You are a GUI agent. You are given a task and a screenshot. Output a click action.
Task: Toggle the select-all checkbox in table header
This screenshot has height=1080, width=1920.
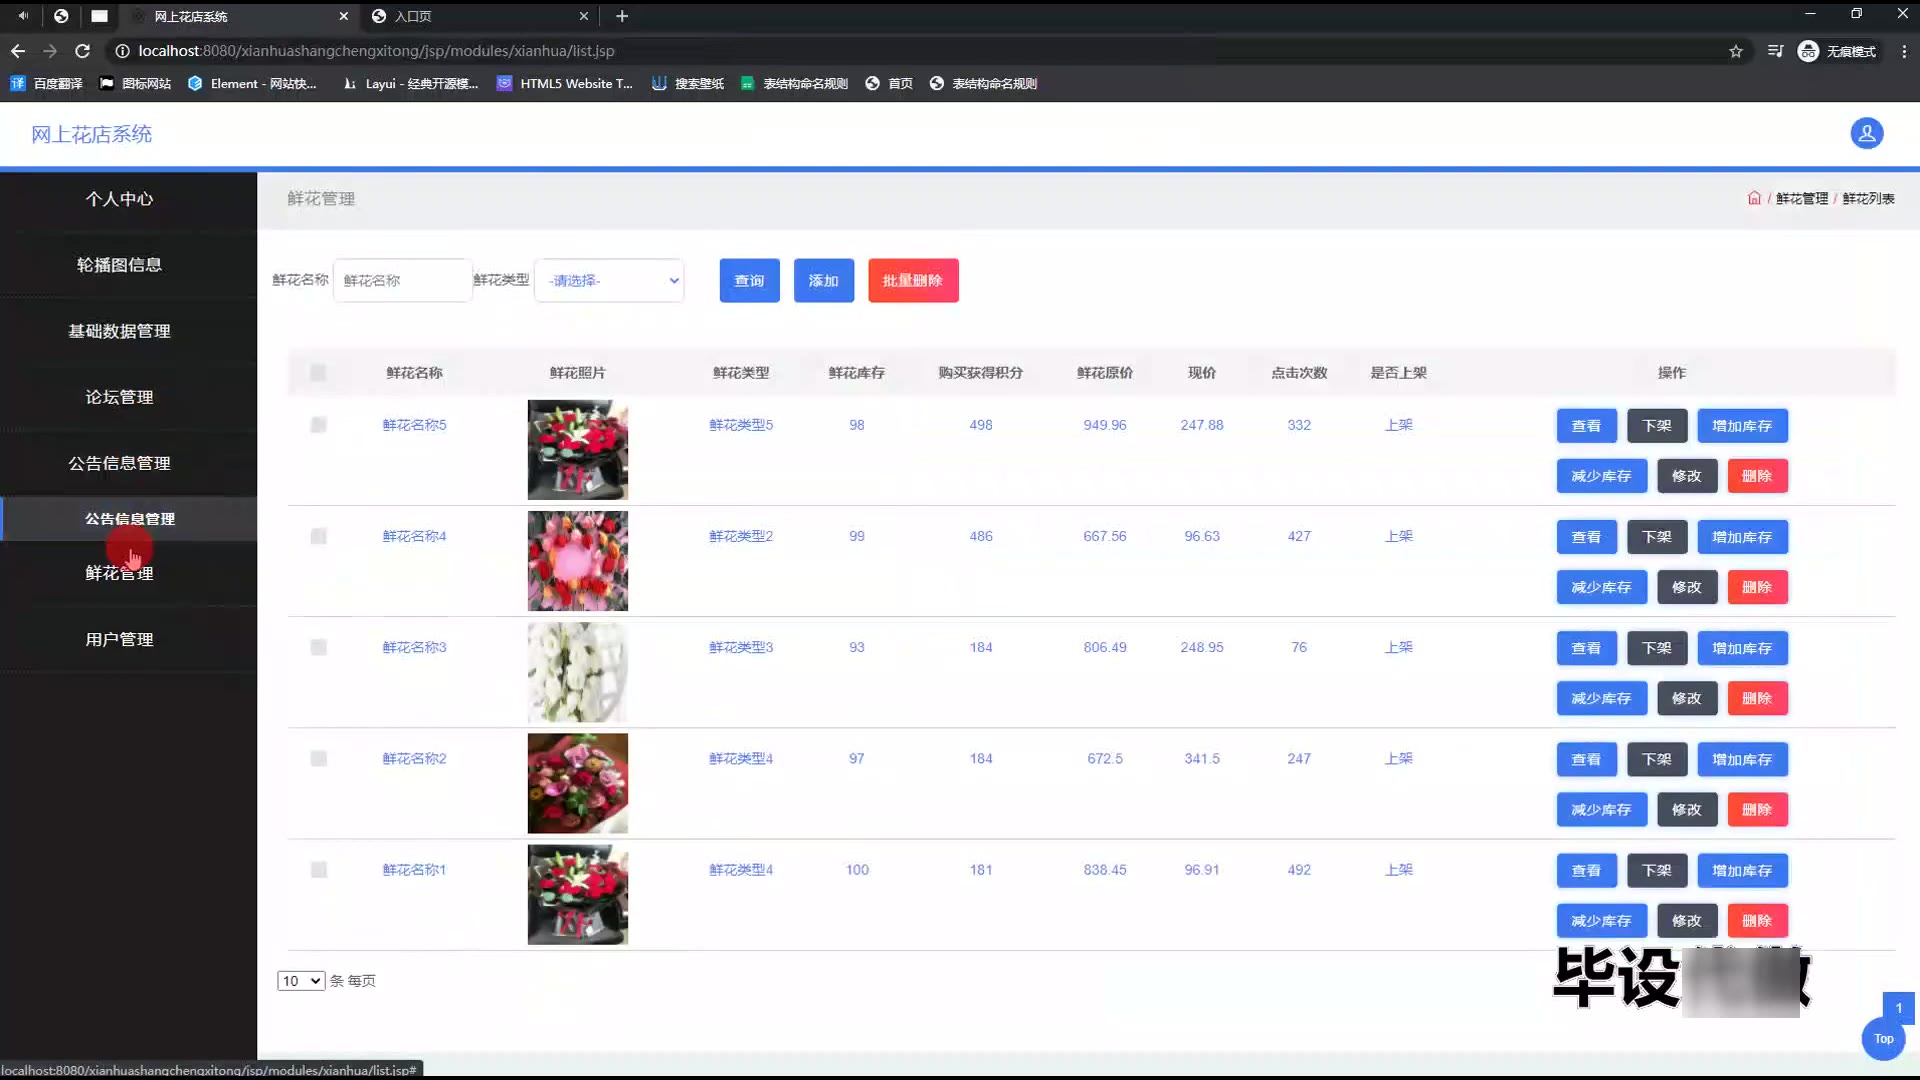pyautogui.click(x=318, y=373)
